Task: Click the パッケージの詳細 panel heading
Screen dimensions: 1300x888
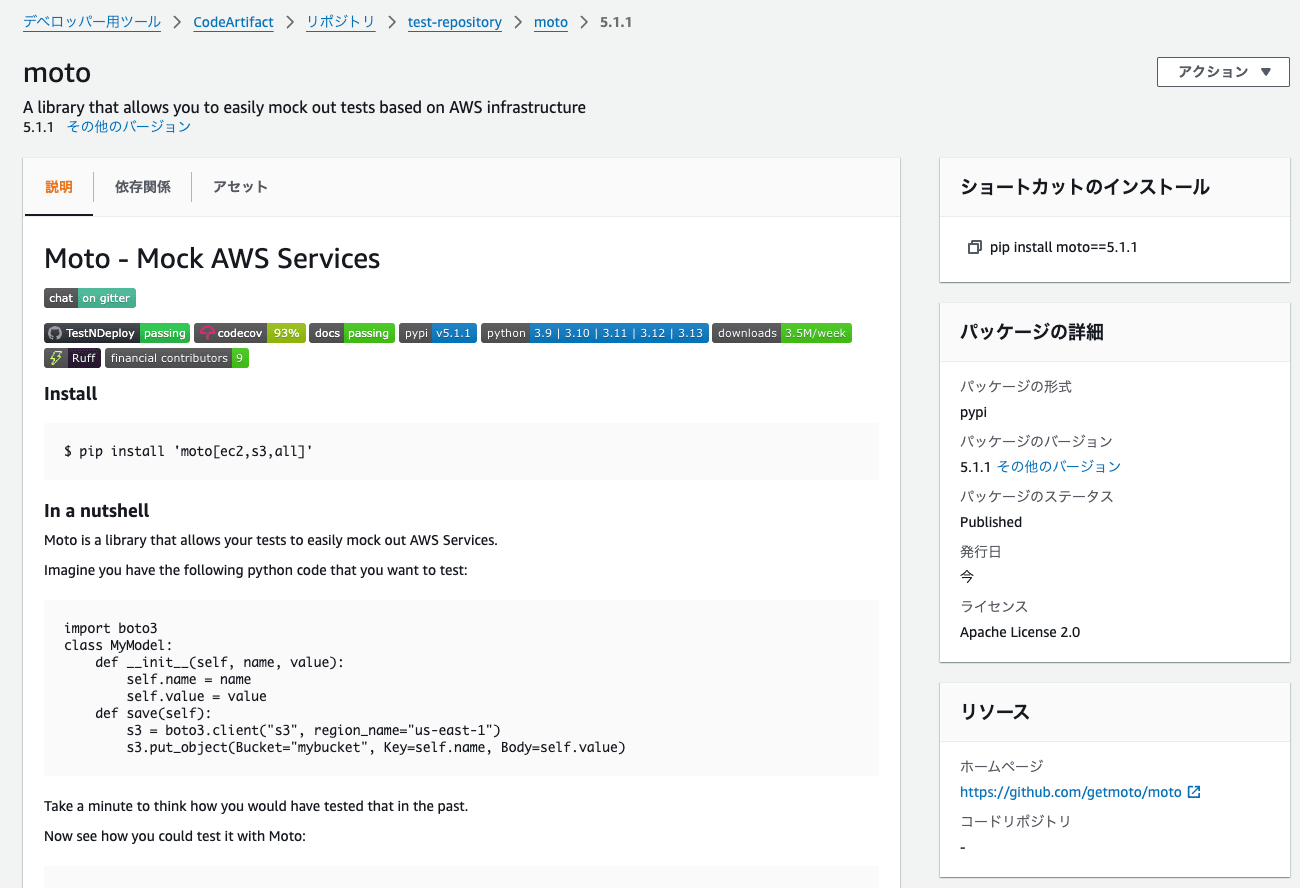Action: 1032,332
